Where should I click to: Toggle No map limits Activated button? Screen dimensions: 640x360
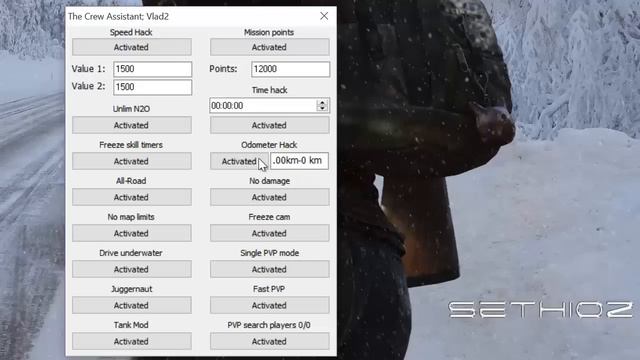tap(132, 233)
